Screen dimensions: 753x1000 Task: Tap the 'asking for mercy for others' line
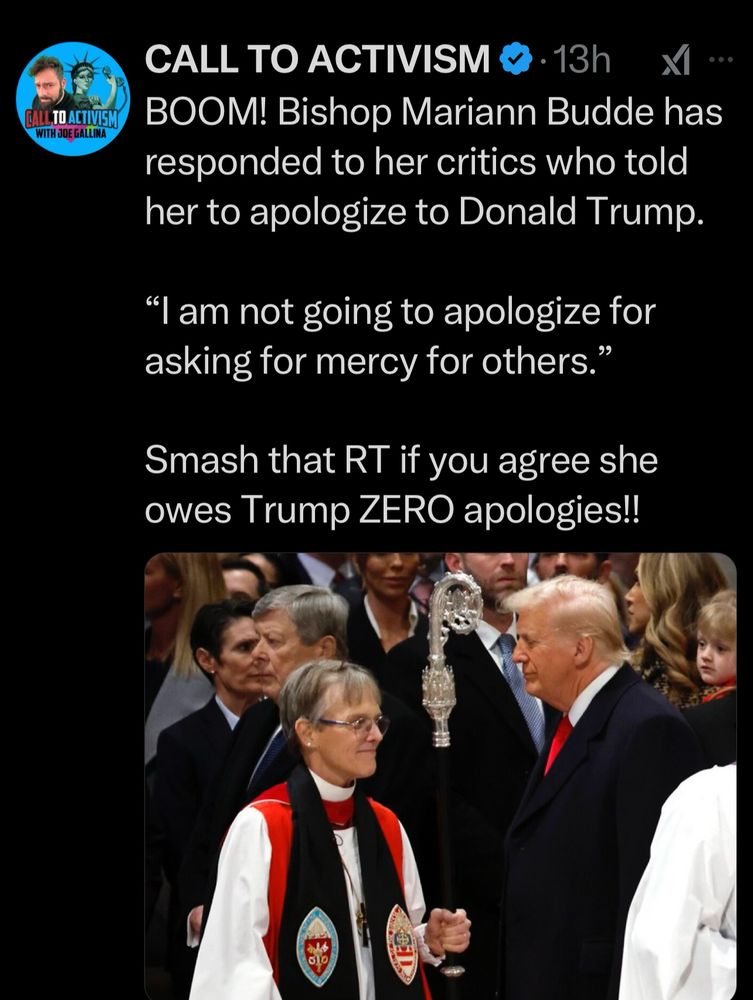coord(379,363)
